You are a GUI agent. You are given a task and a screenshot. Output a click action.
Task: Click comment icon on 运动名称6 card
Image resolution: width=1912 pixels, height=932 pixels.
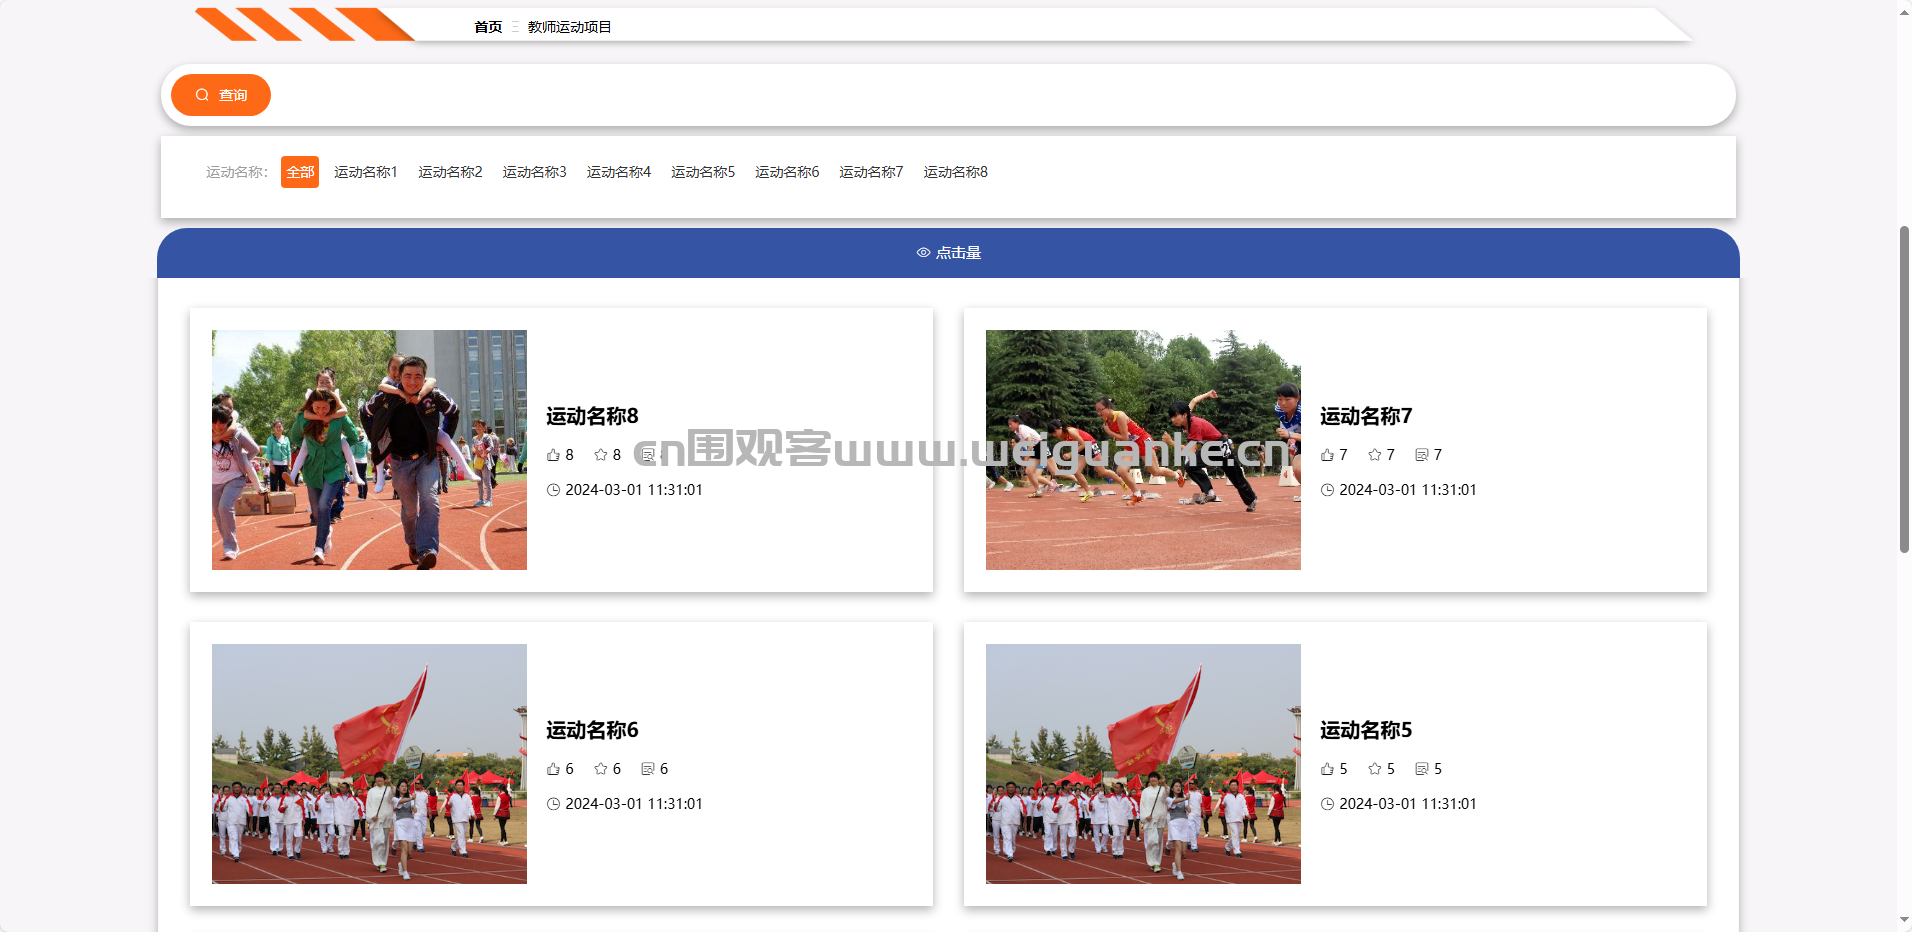[x=647, y=769]
